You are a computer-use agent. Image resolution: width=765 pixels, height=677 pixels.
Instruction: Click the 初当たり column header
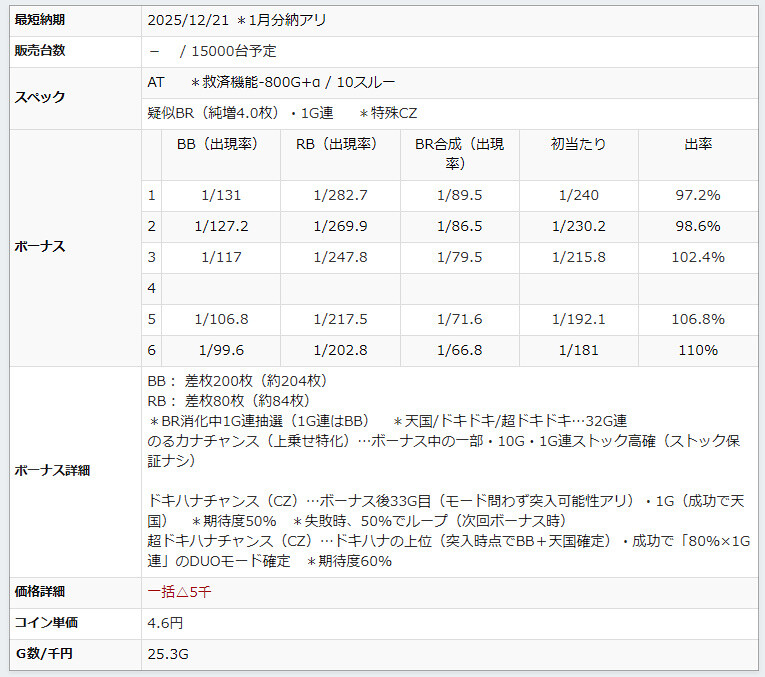coord(579,144)
